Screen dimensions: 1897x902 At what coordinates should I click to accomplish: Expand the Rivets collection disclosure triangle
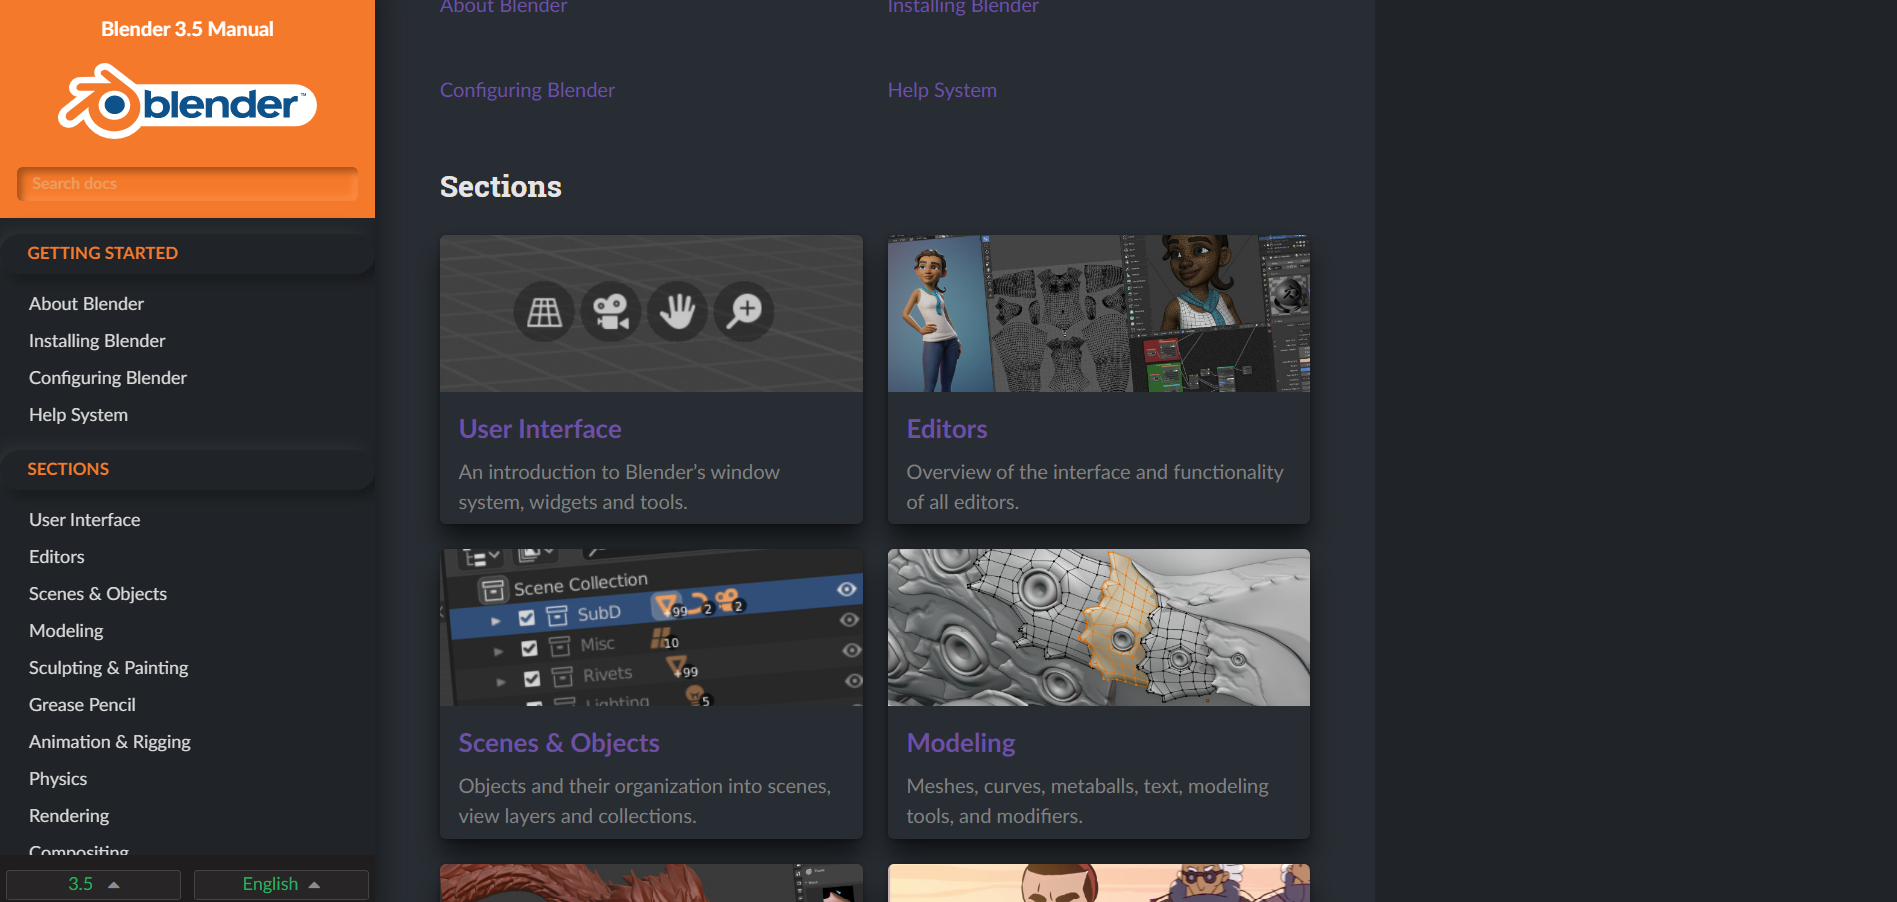point(501,679)
